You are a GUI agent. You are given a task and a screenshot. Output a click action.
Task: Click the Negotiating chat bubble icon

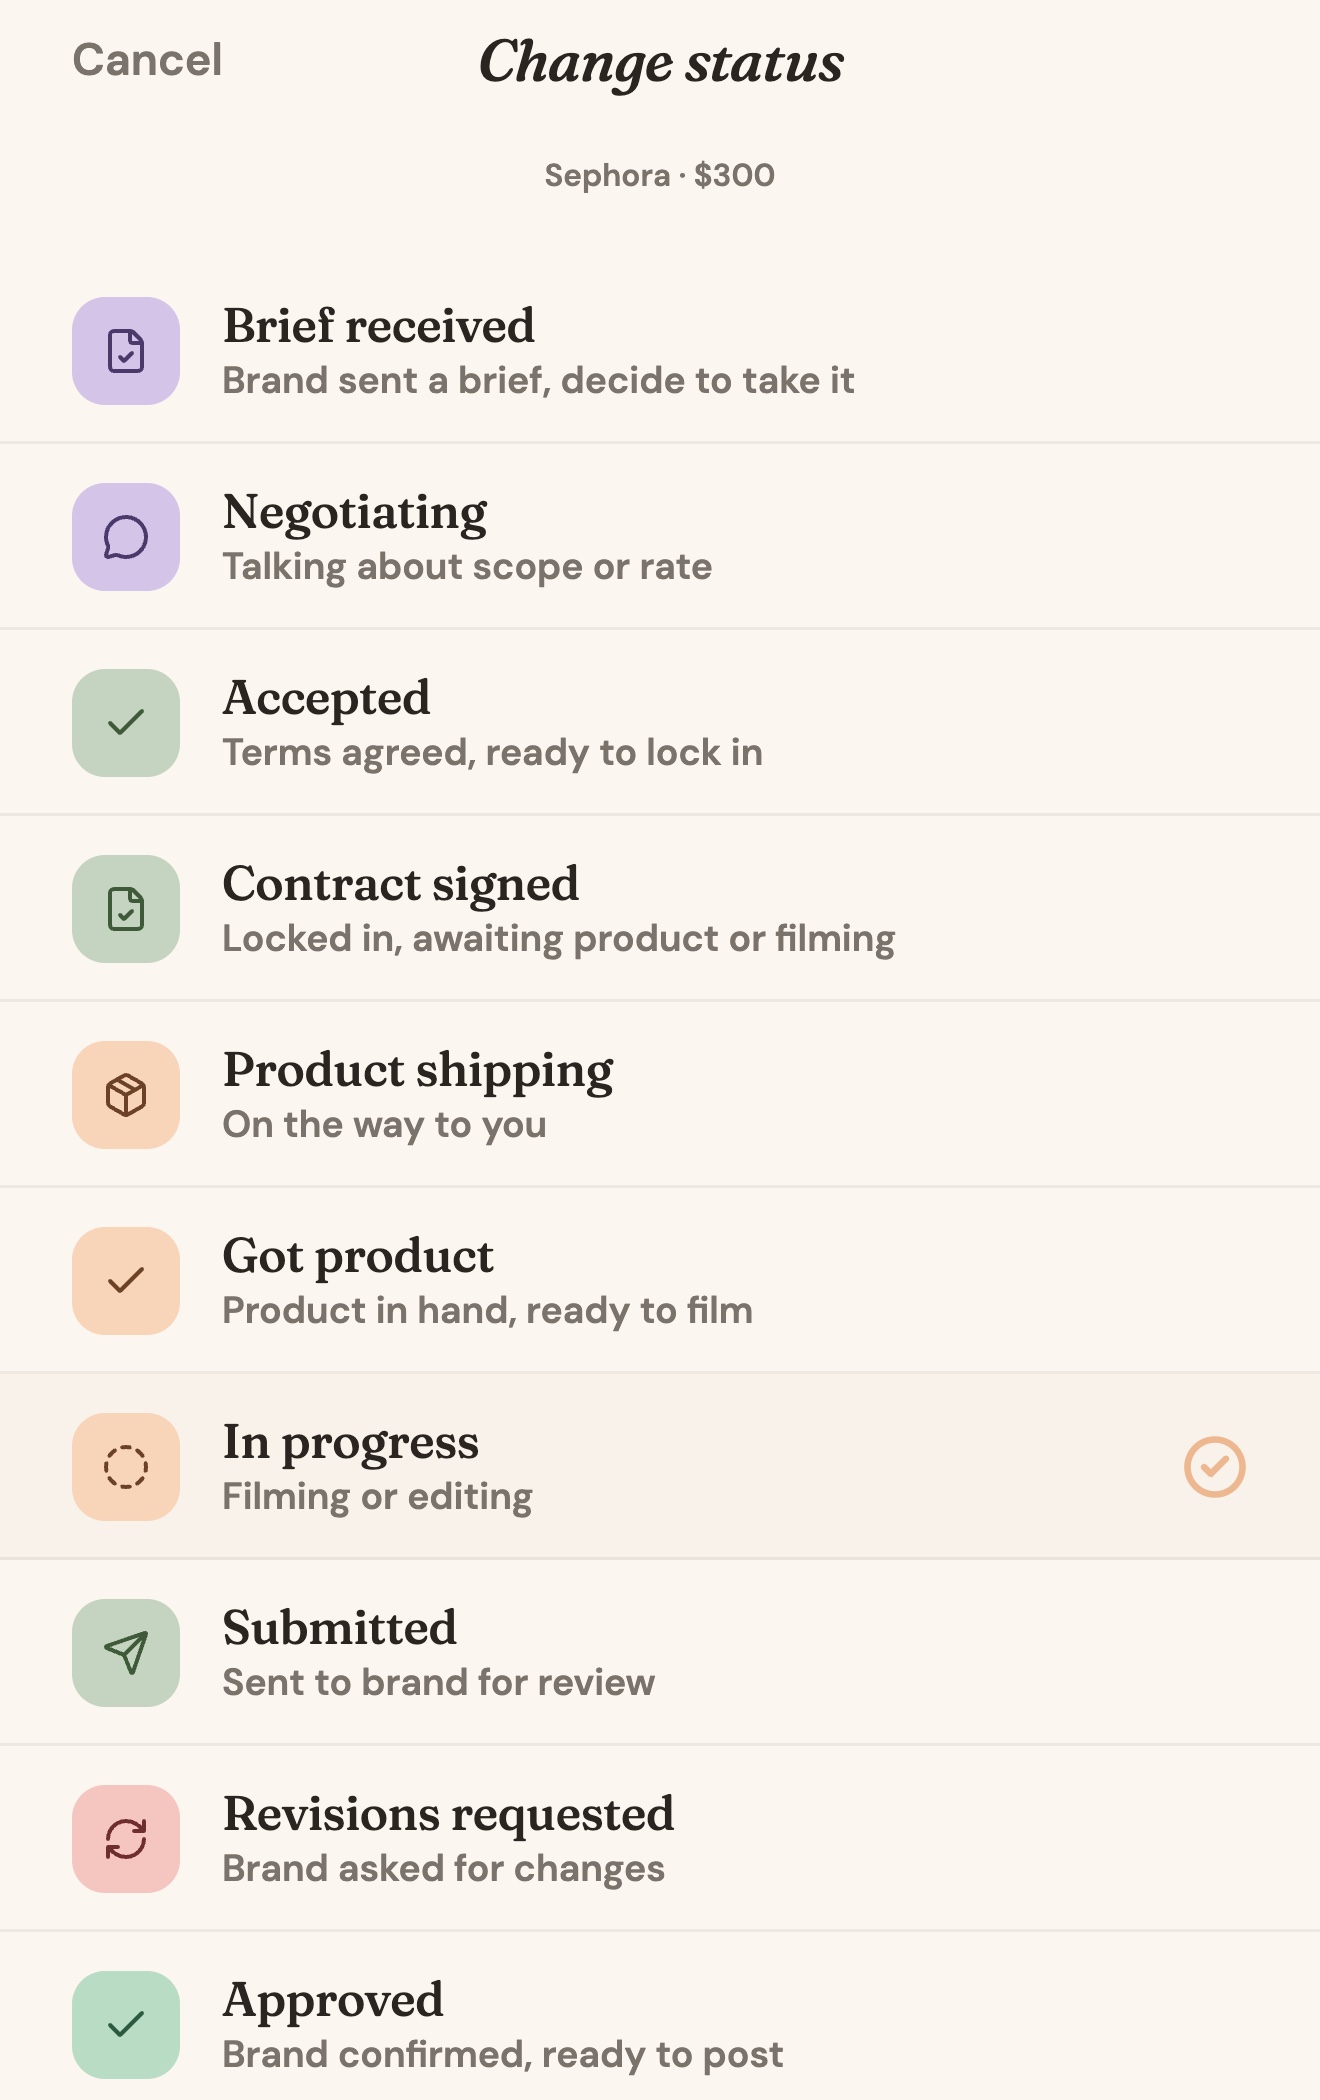pos(126,537)
